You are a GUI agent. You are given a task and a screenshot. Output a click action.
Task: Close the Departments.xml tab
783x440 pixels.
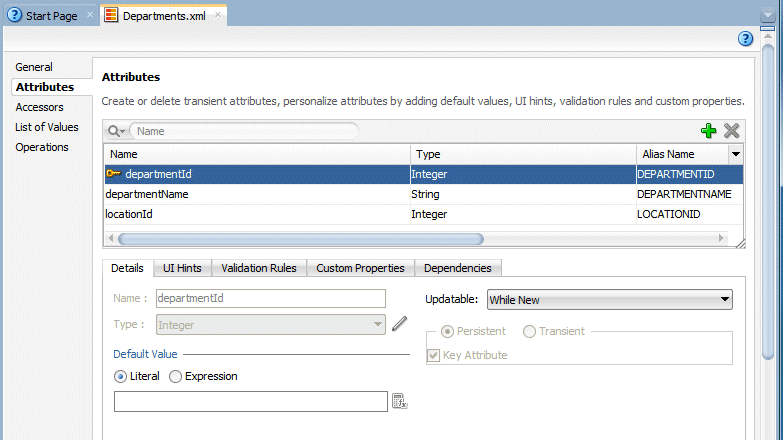218,15
